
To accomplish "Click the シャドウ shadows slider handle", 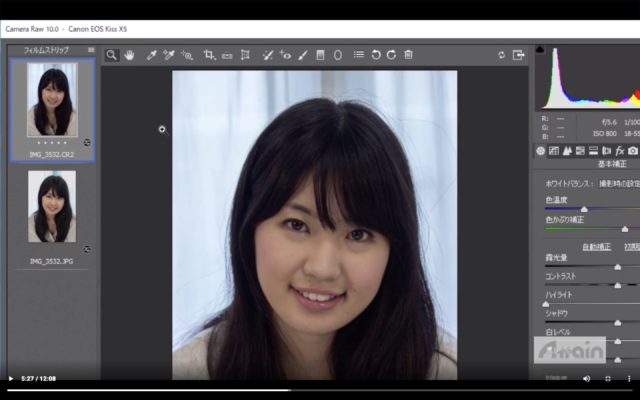I will pyautogui.click(x=618, y=323).
